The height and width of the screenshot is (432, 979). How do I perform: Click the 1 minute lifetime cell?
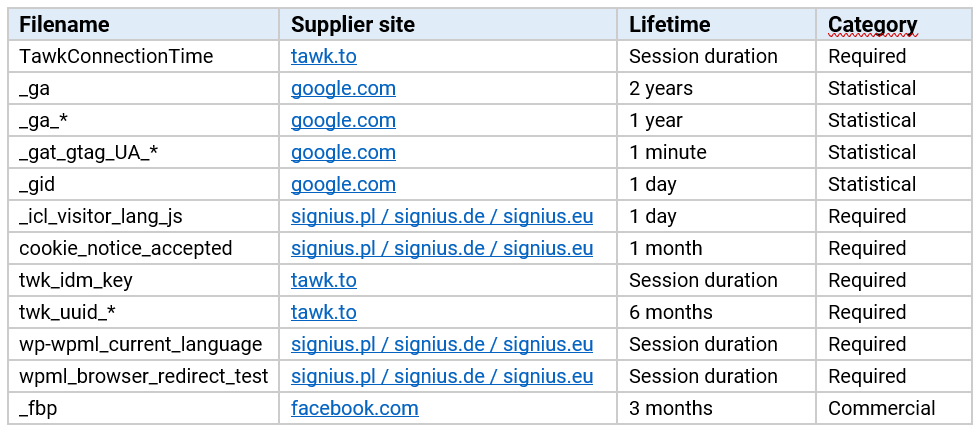[667, 153]
